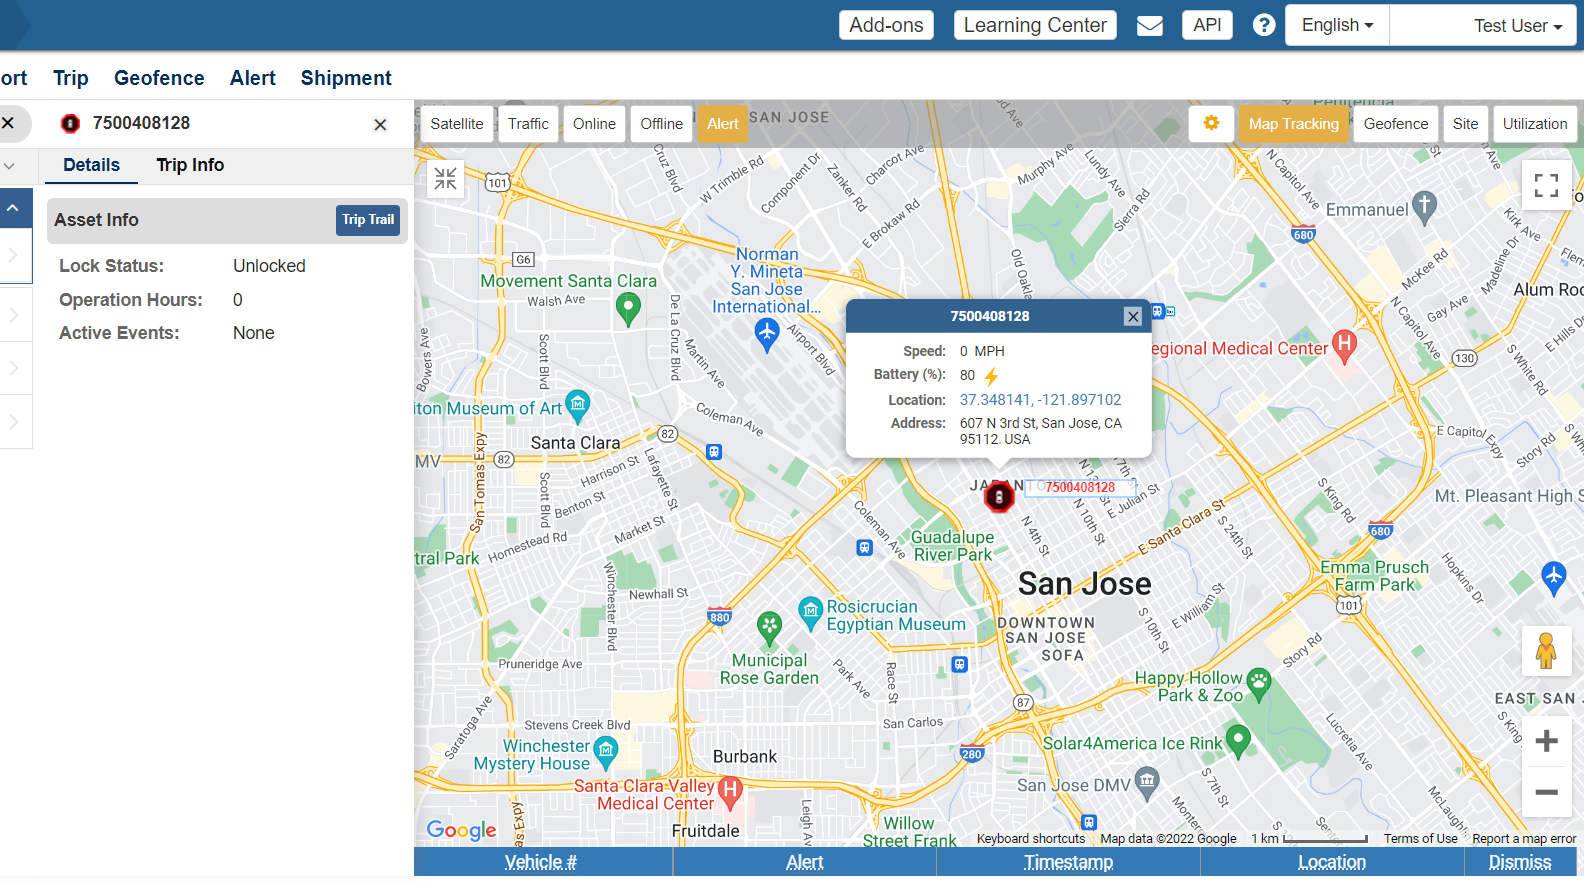The image size is (1584, 890).
Task: Click the map settings gear icon
Action: click(x=1211, y=123)
